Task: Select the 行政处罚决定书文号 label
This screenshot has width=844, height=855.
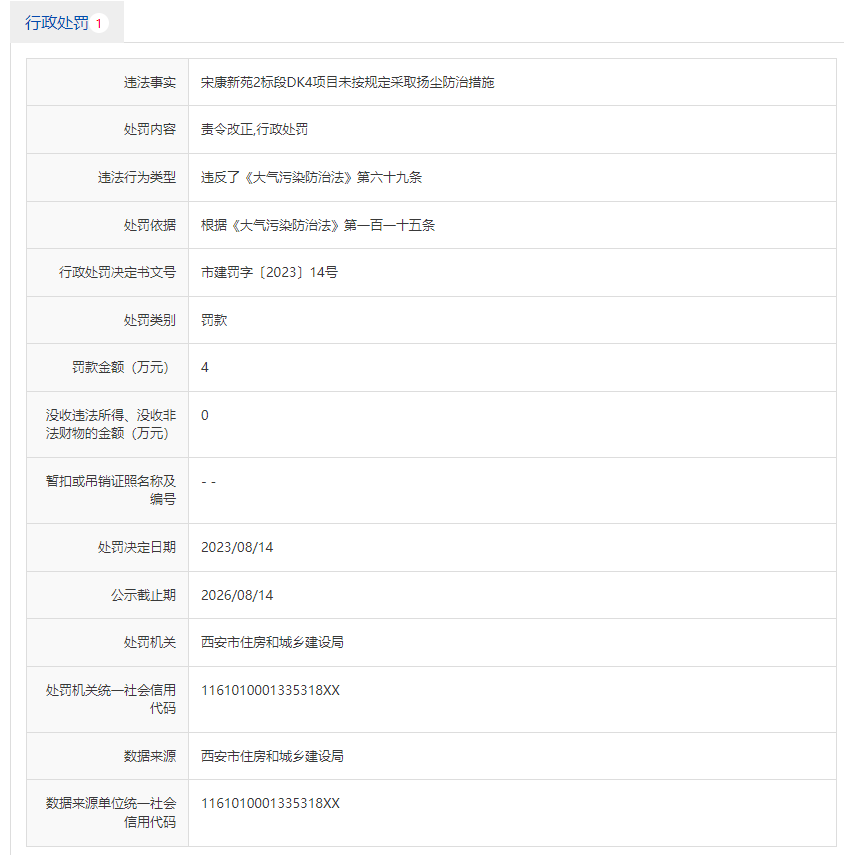Action: (x=117, y=272)
